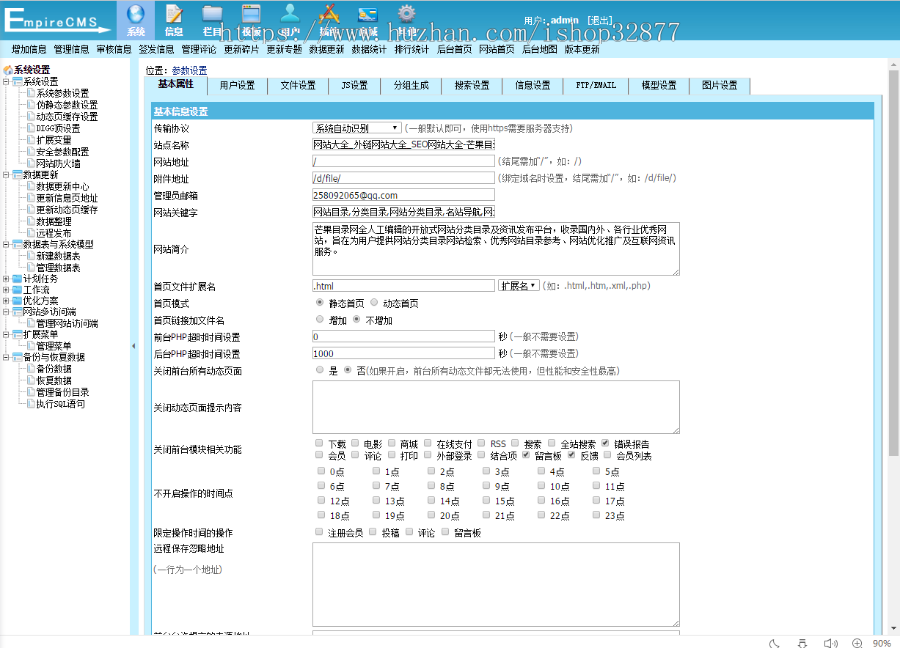The width and height of the screenshot is (900, 648).
Task: Click page icon next to 系统参数设置
Action: tap(31, 93)
